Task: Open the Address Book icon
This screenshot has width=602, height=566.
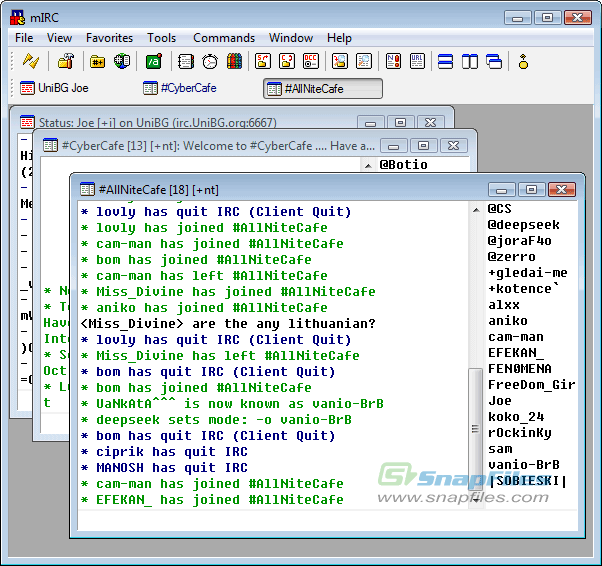Action: (186, 61)
